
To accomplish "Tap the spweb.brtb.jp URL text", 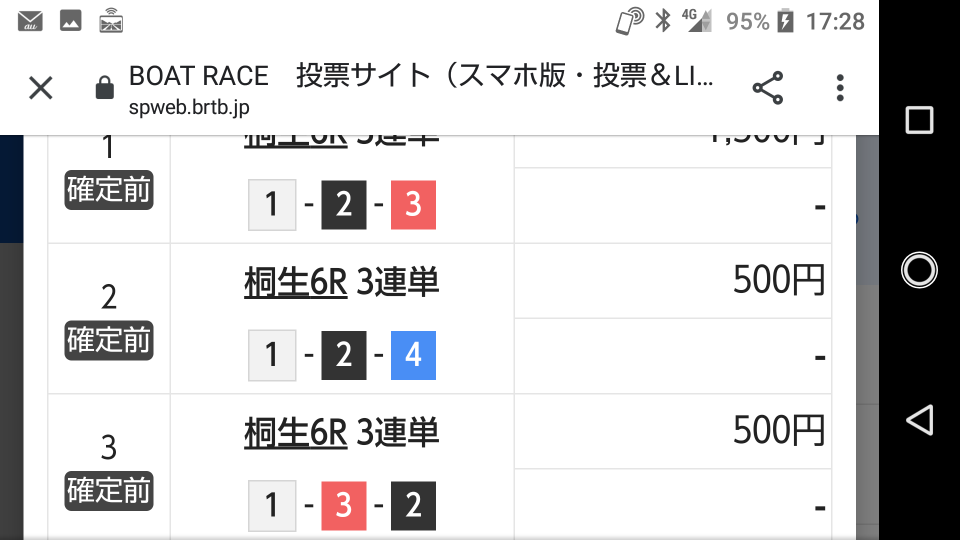I will (x=189, y=108).
